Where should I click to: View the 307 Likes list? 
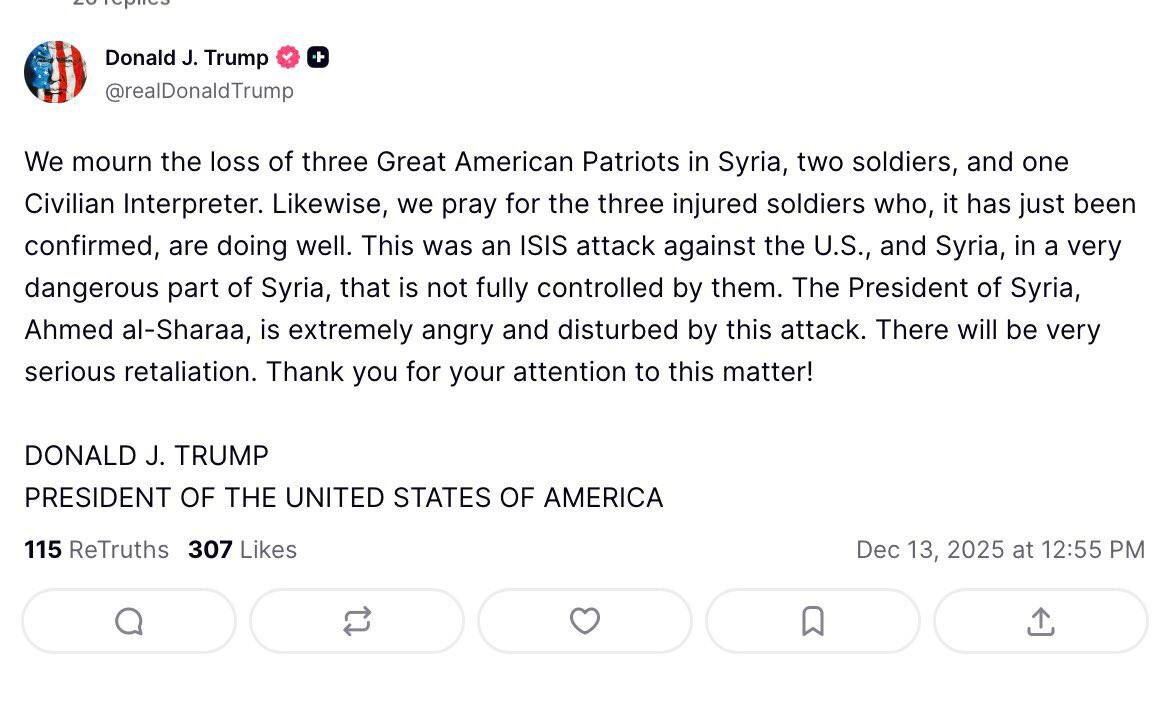click(242, 549)
